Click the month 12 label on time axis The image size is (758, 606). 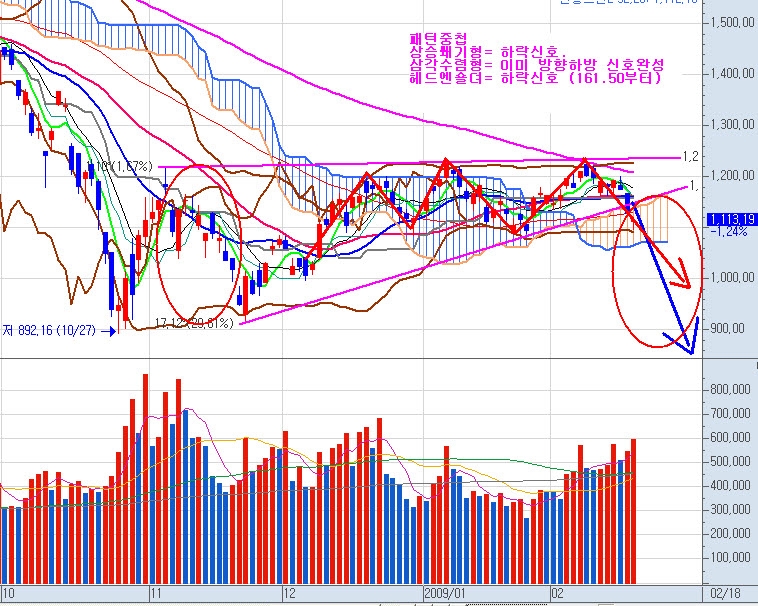pos(290,593)
